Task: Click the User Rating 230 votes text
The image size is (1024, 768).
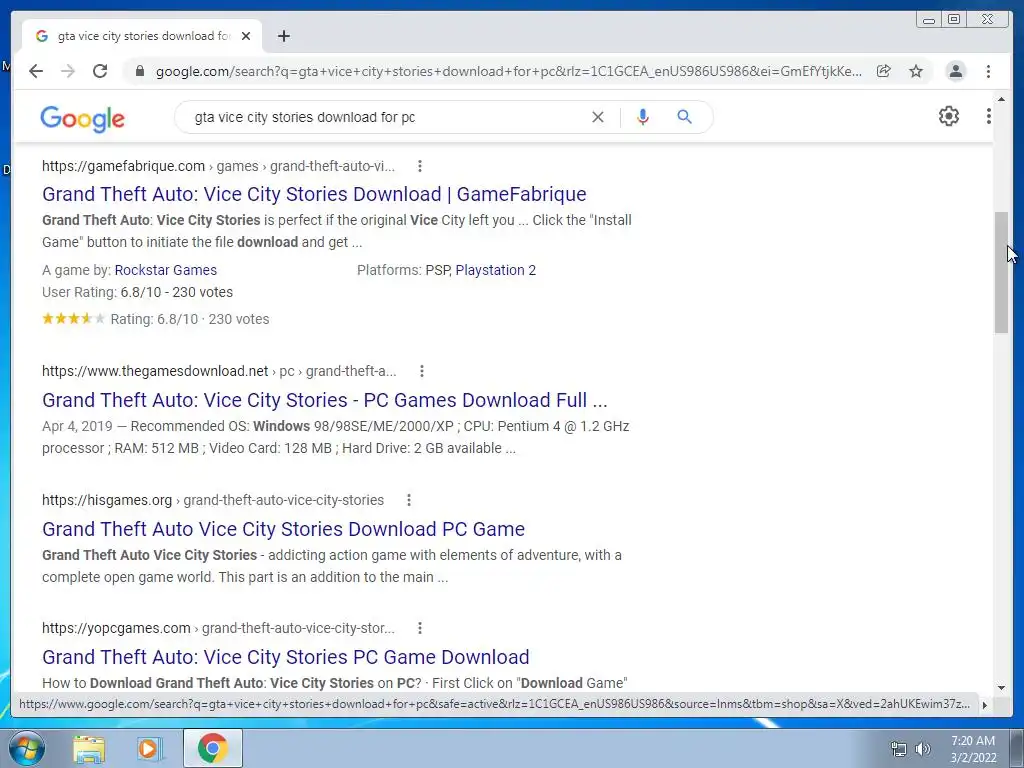Action: [x=137, y=293]
